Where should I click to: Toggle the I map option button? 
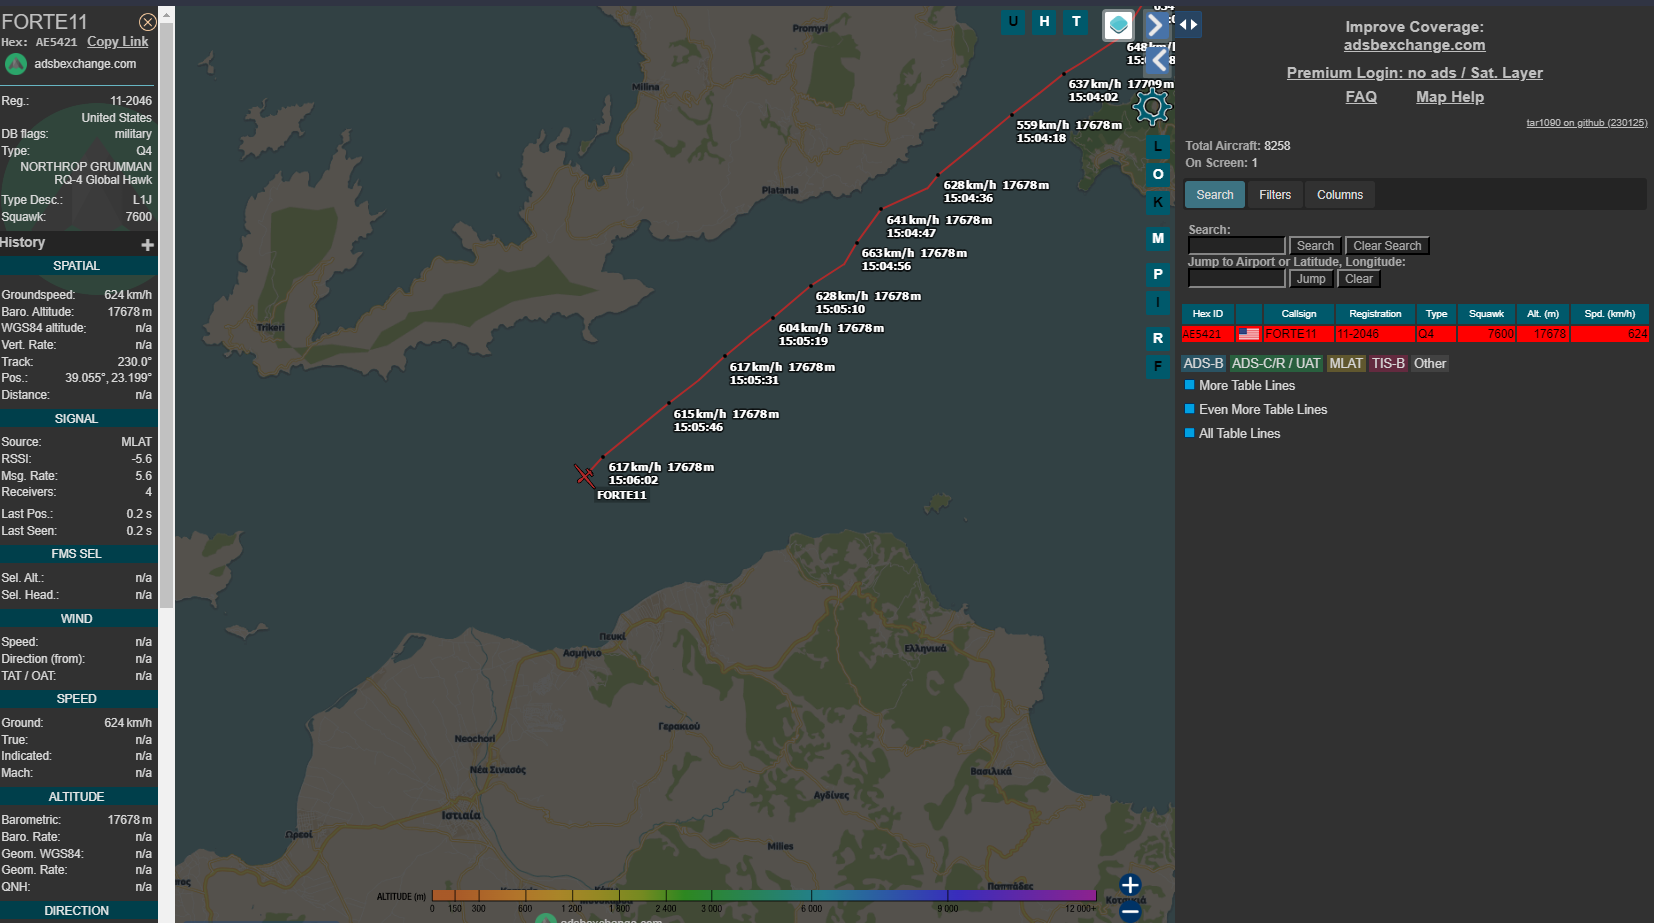[1158, 302]
